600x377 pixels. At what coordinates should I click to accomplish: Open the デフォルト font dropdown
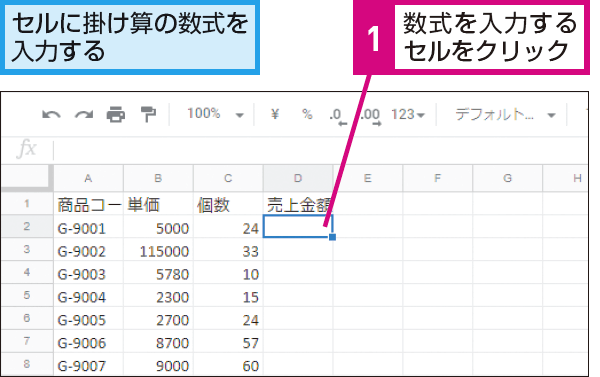pyautogui.click(x=505, y=114)
